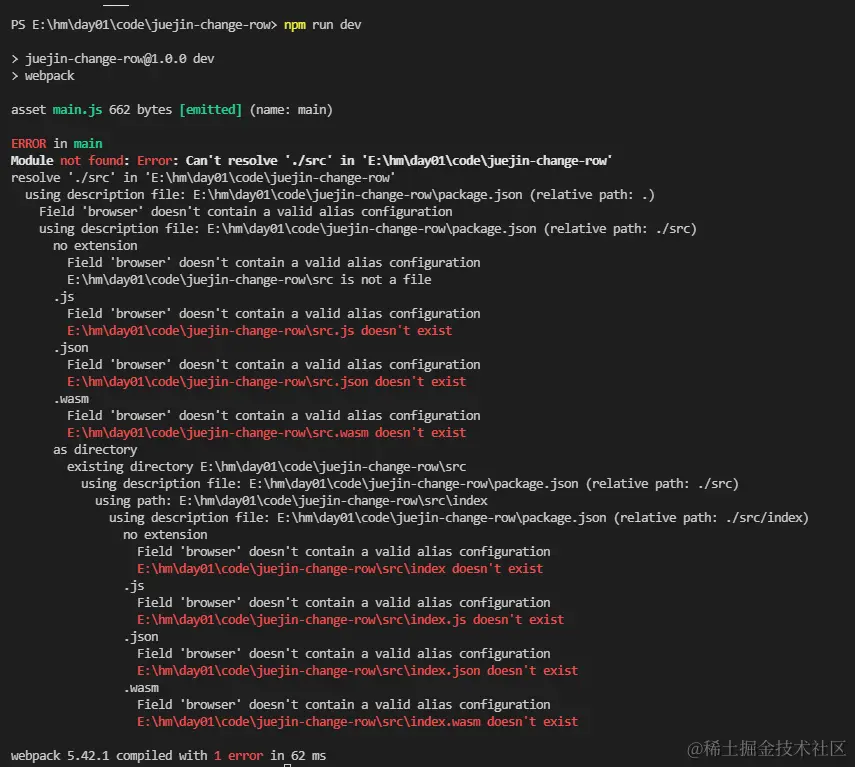
Task: Click the red "src\index.js doesn't exist" line
Action: point(351,620)
